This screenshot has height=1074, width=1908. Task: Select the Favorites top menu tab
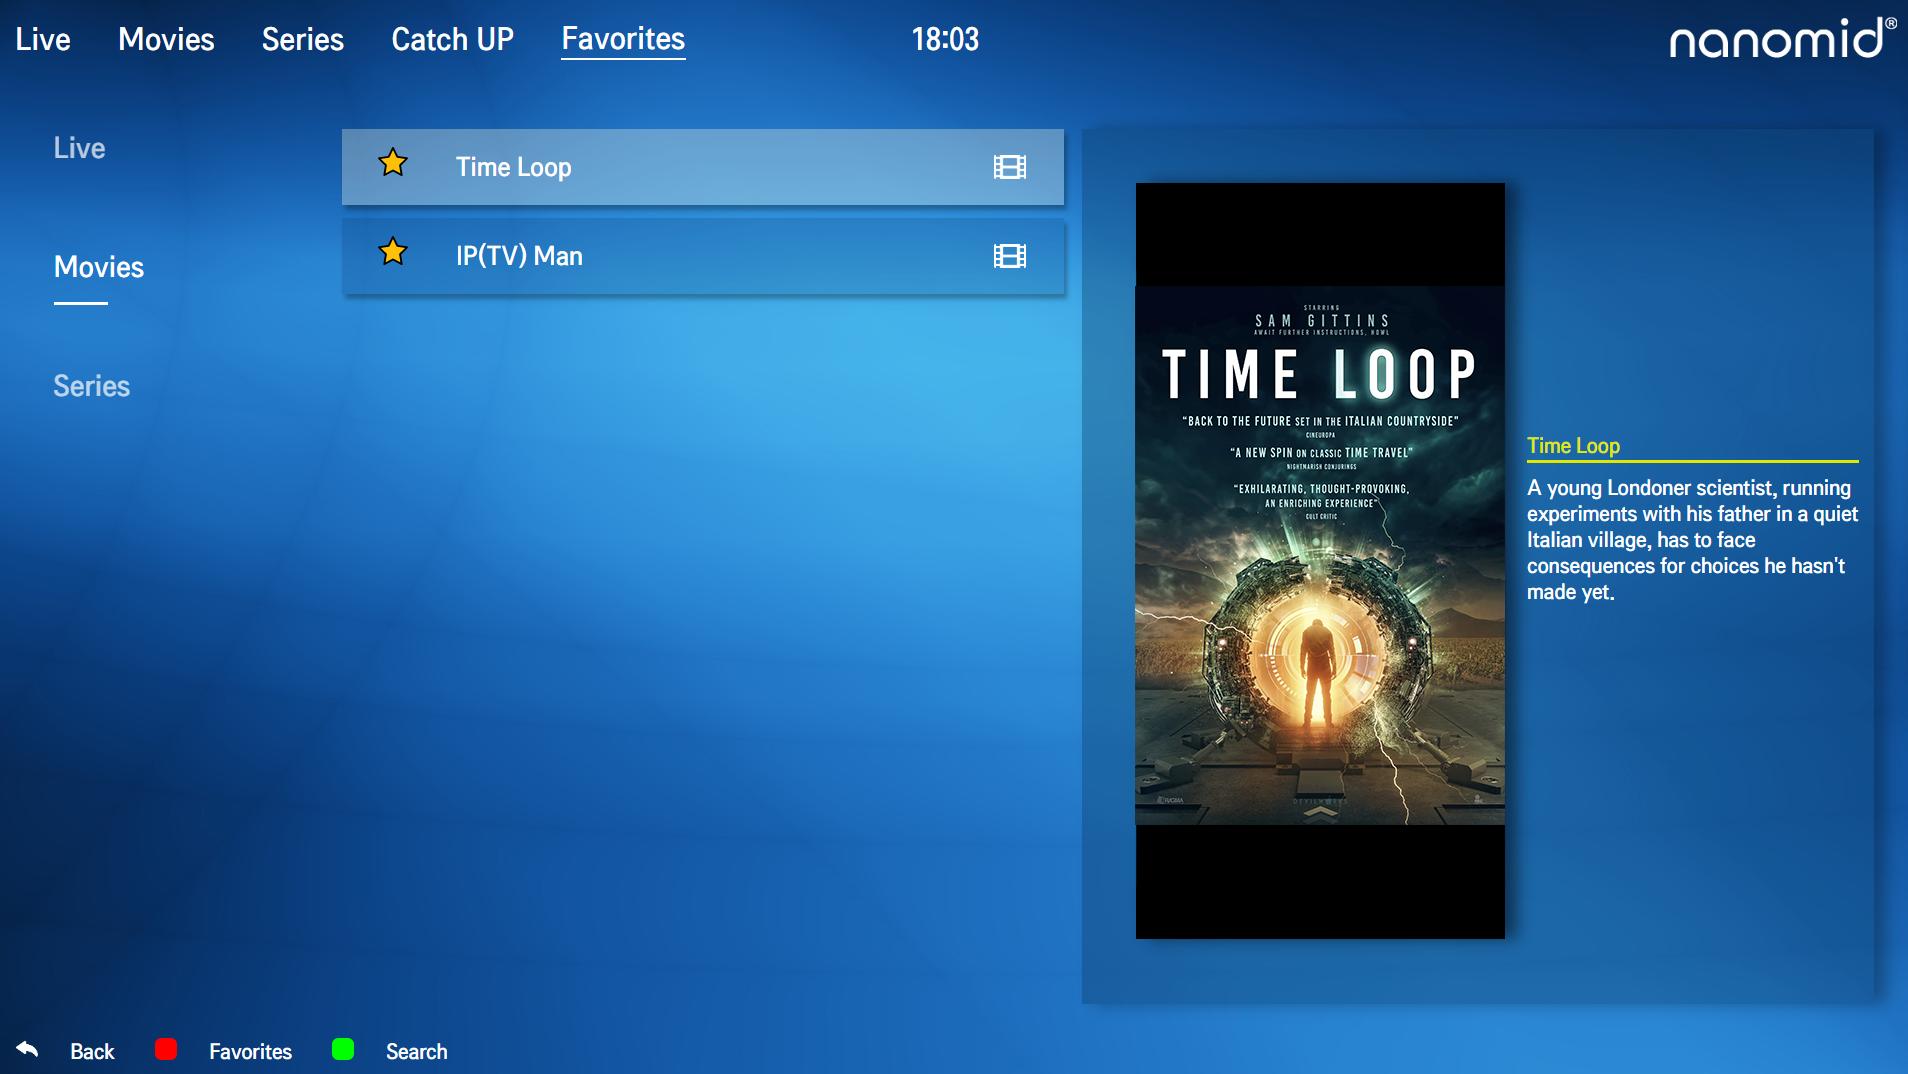click(623, 39)
